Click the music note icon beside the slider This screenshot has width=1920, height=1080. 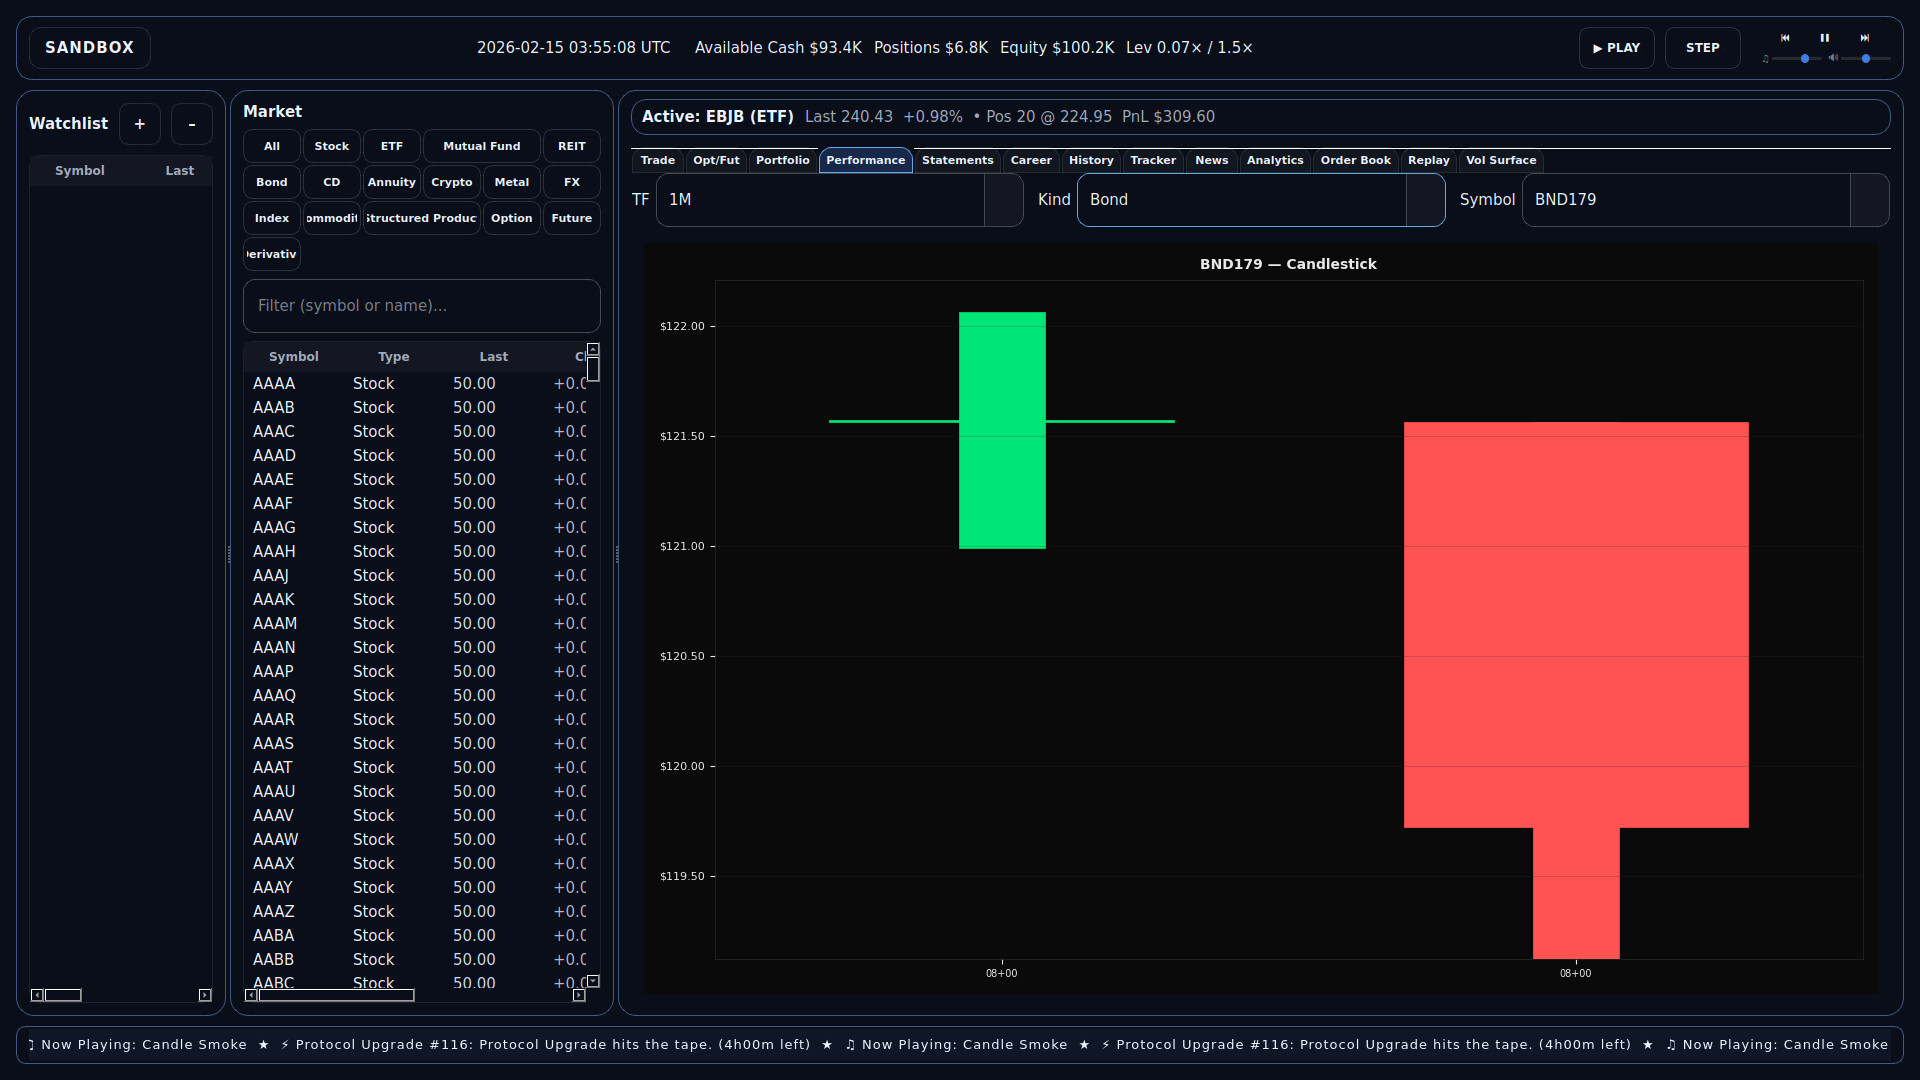[x=1766, y=60]
